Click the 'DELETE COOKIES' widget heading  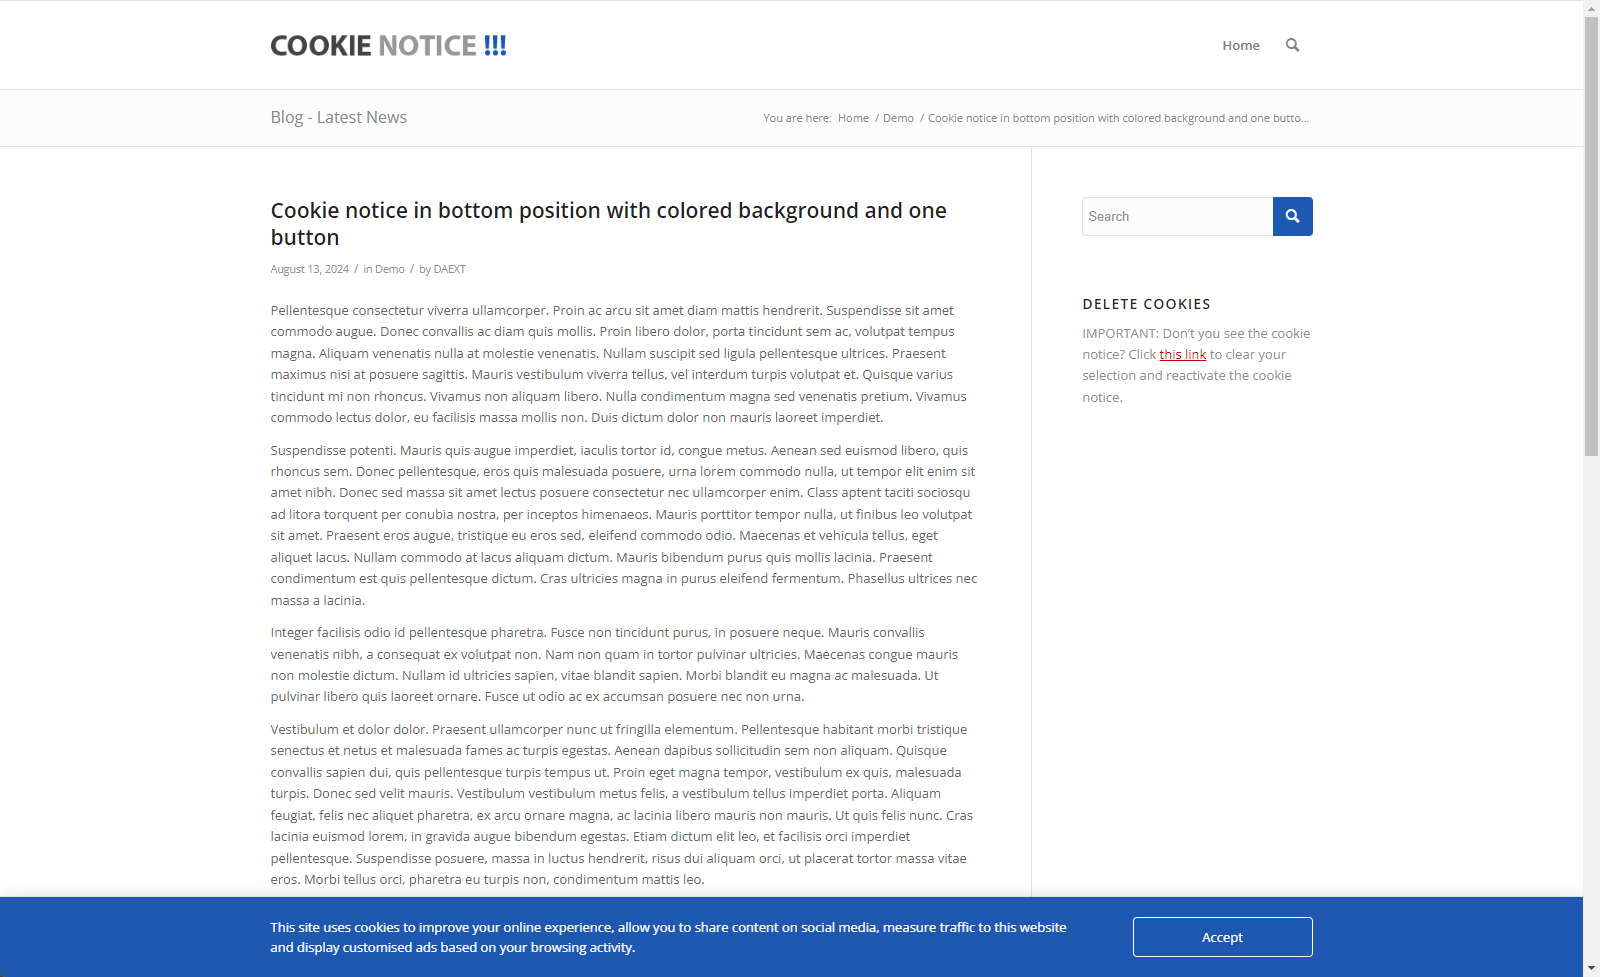point(1146,304)
